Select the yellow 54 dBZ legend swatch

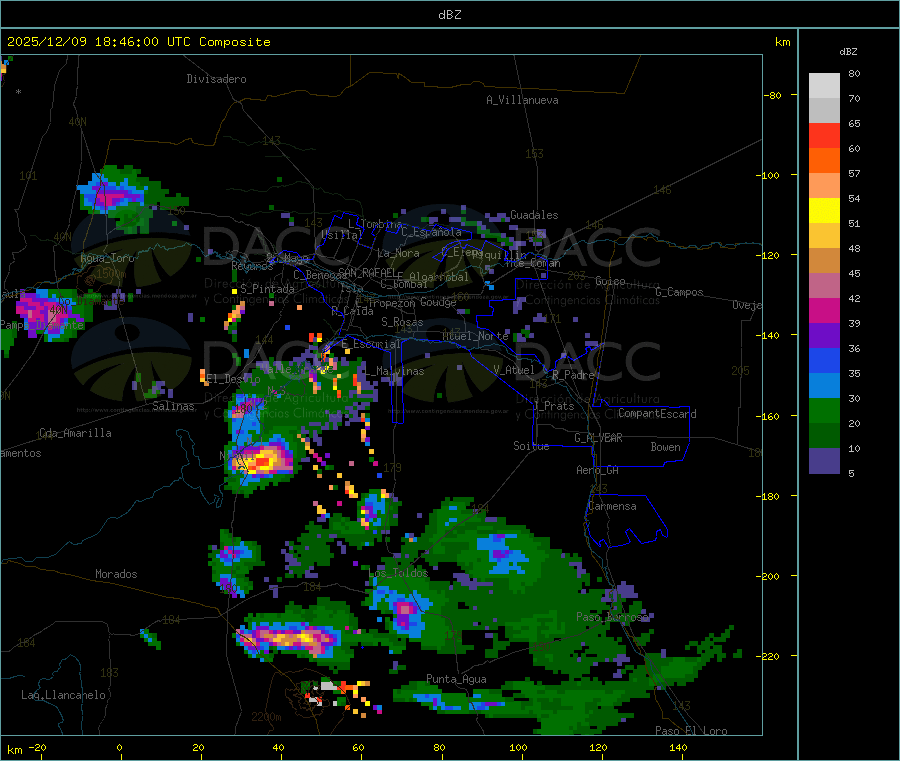(824, 211)
